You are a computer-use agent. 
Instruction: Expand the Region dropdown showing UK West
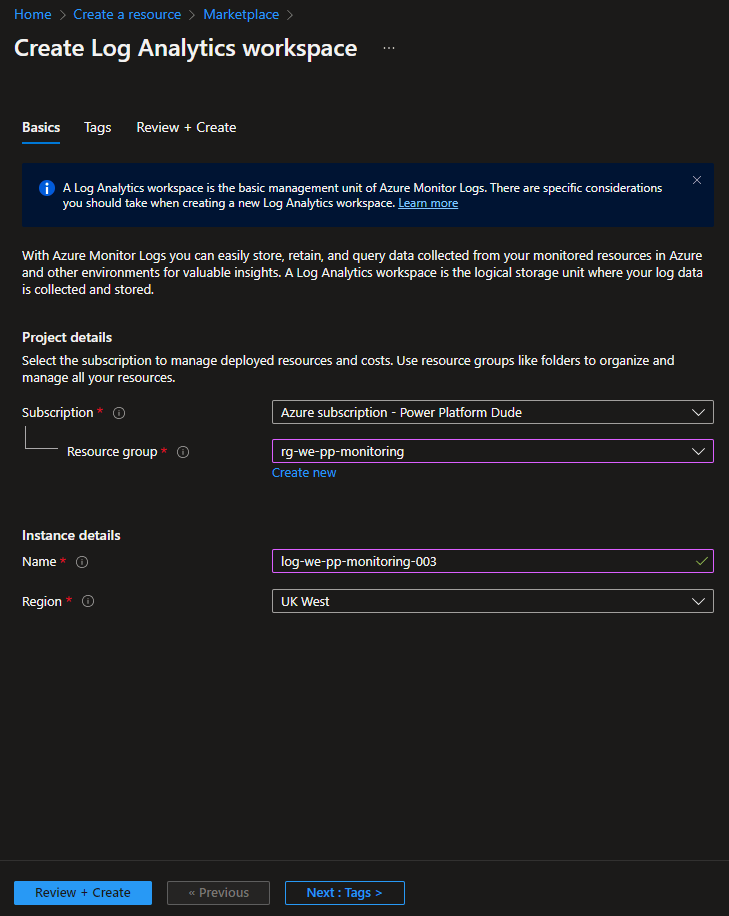pos(492,601)
